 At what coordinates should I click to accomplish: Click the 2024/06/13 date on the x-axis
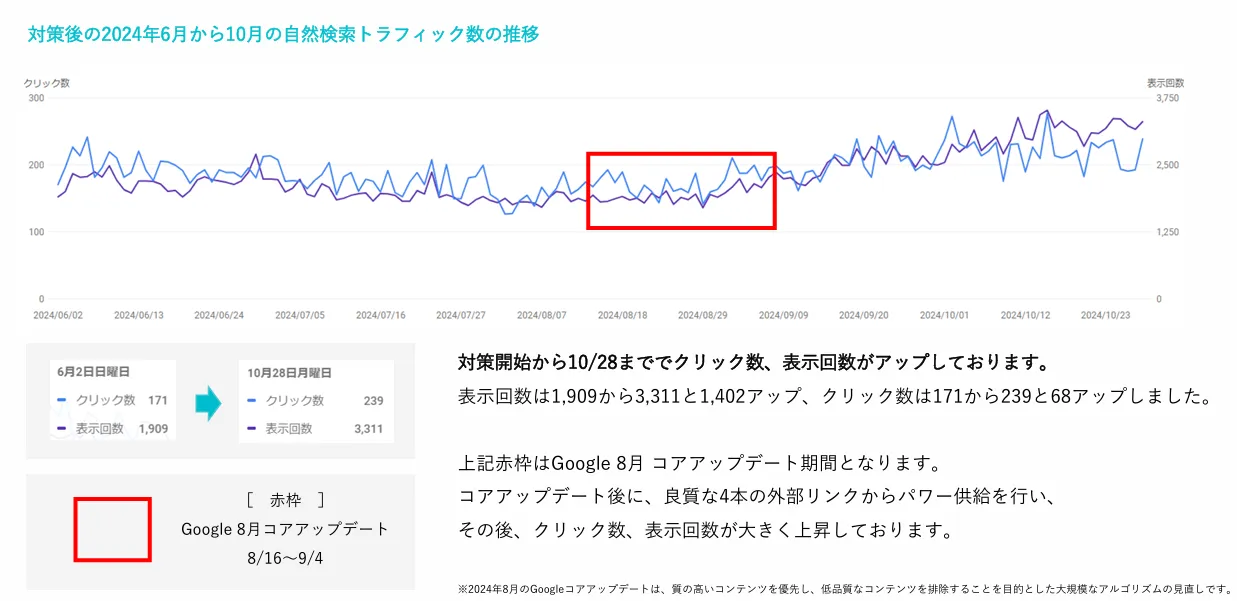138,314
